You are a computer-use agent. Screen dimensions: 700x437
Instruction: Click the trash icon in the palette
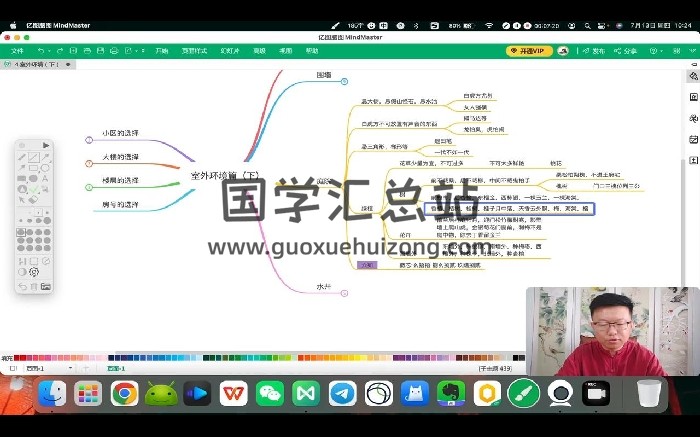pyautogui.click(x=33, y=287)
